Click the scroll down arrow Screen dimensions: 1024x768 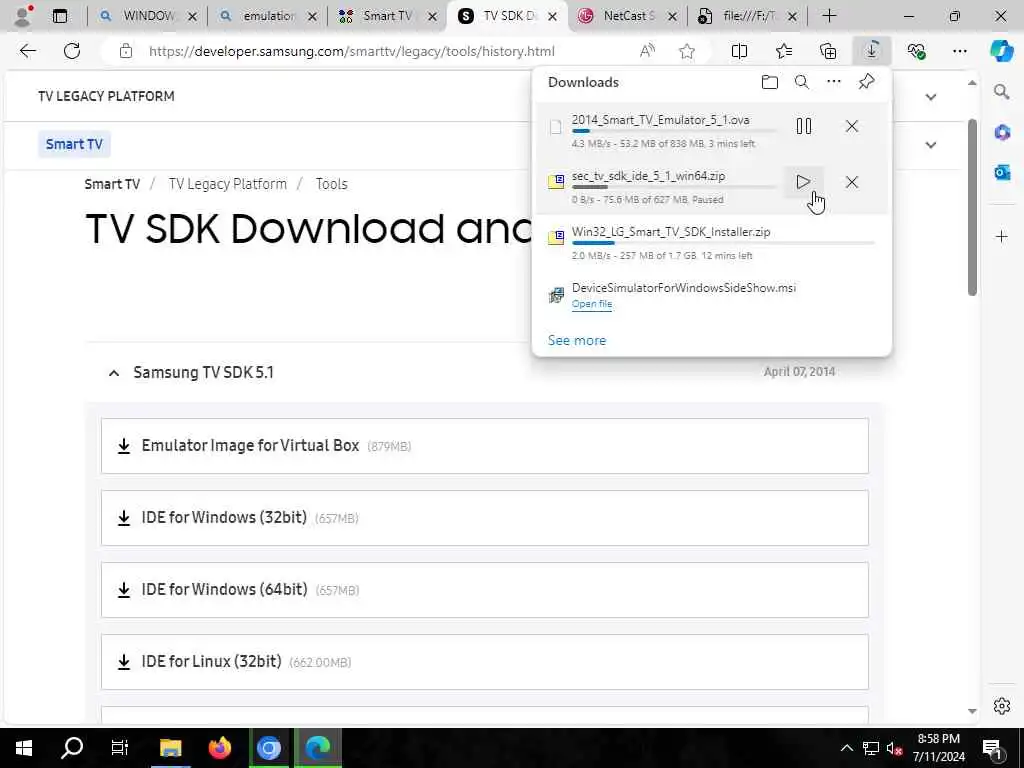coord(972,711)
